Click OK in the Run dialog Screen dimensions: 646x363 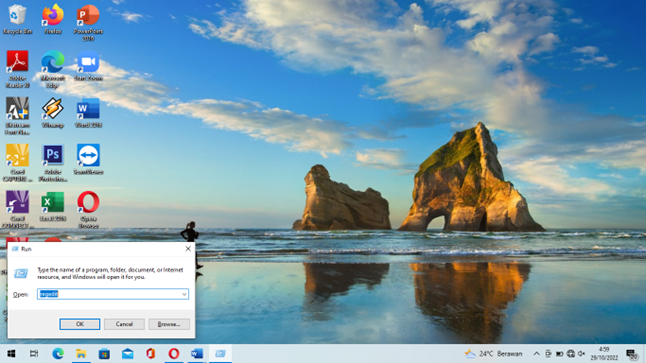click(80, 324)
